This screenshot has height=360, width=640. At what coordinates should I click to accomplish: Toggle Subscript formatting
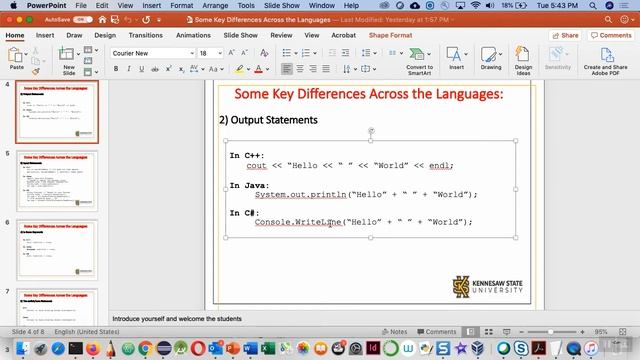point(181,69)
